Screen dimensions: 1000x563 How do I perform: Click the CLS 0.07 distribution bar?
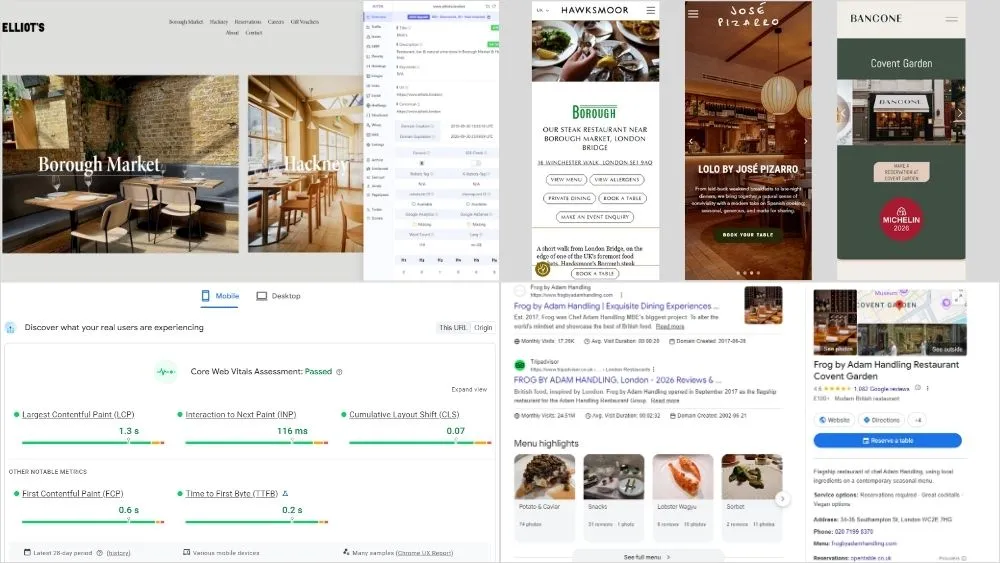(x=420, y=442)
